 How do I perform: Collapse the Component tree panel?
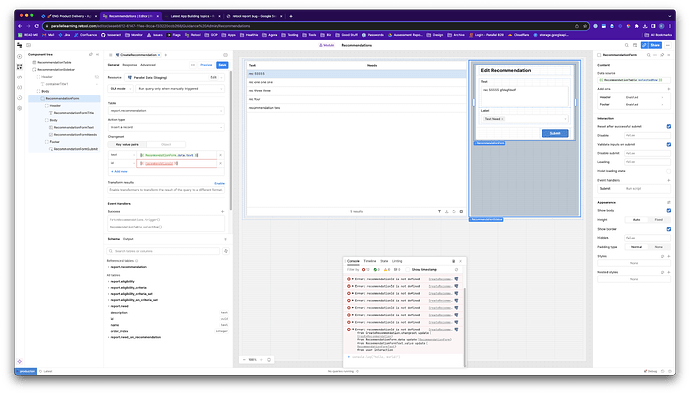tap(97, 55)
